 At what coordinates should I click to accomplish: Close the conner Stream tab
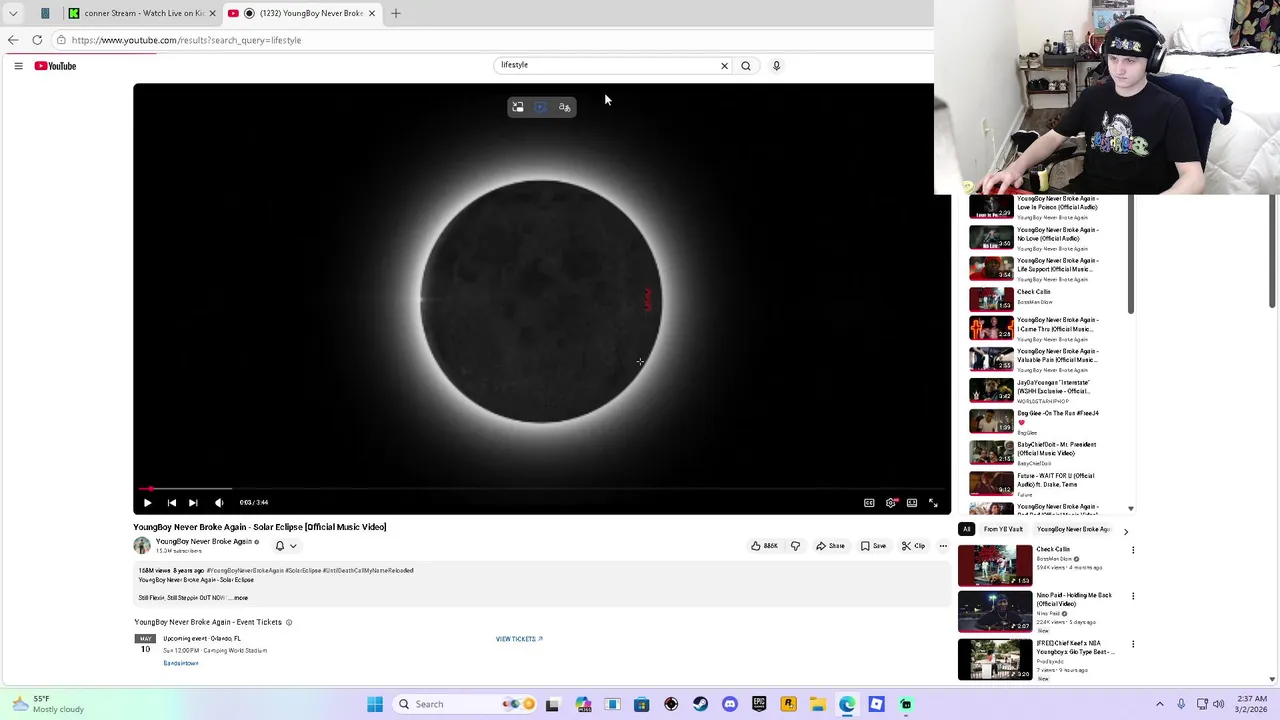(212, 13)
